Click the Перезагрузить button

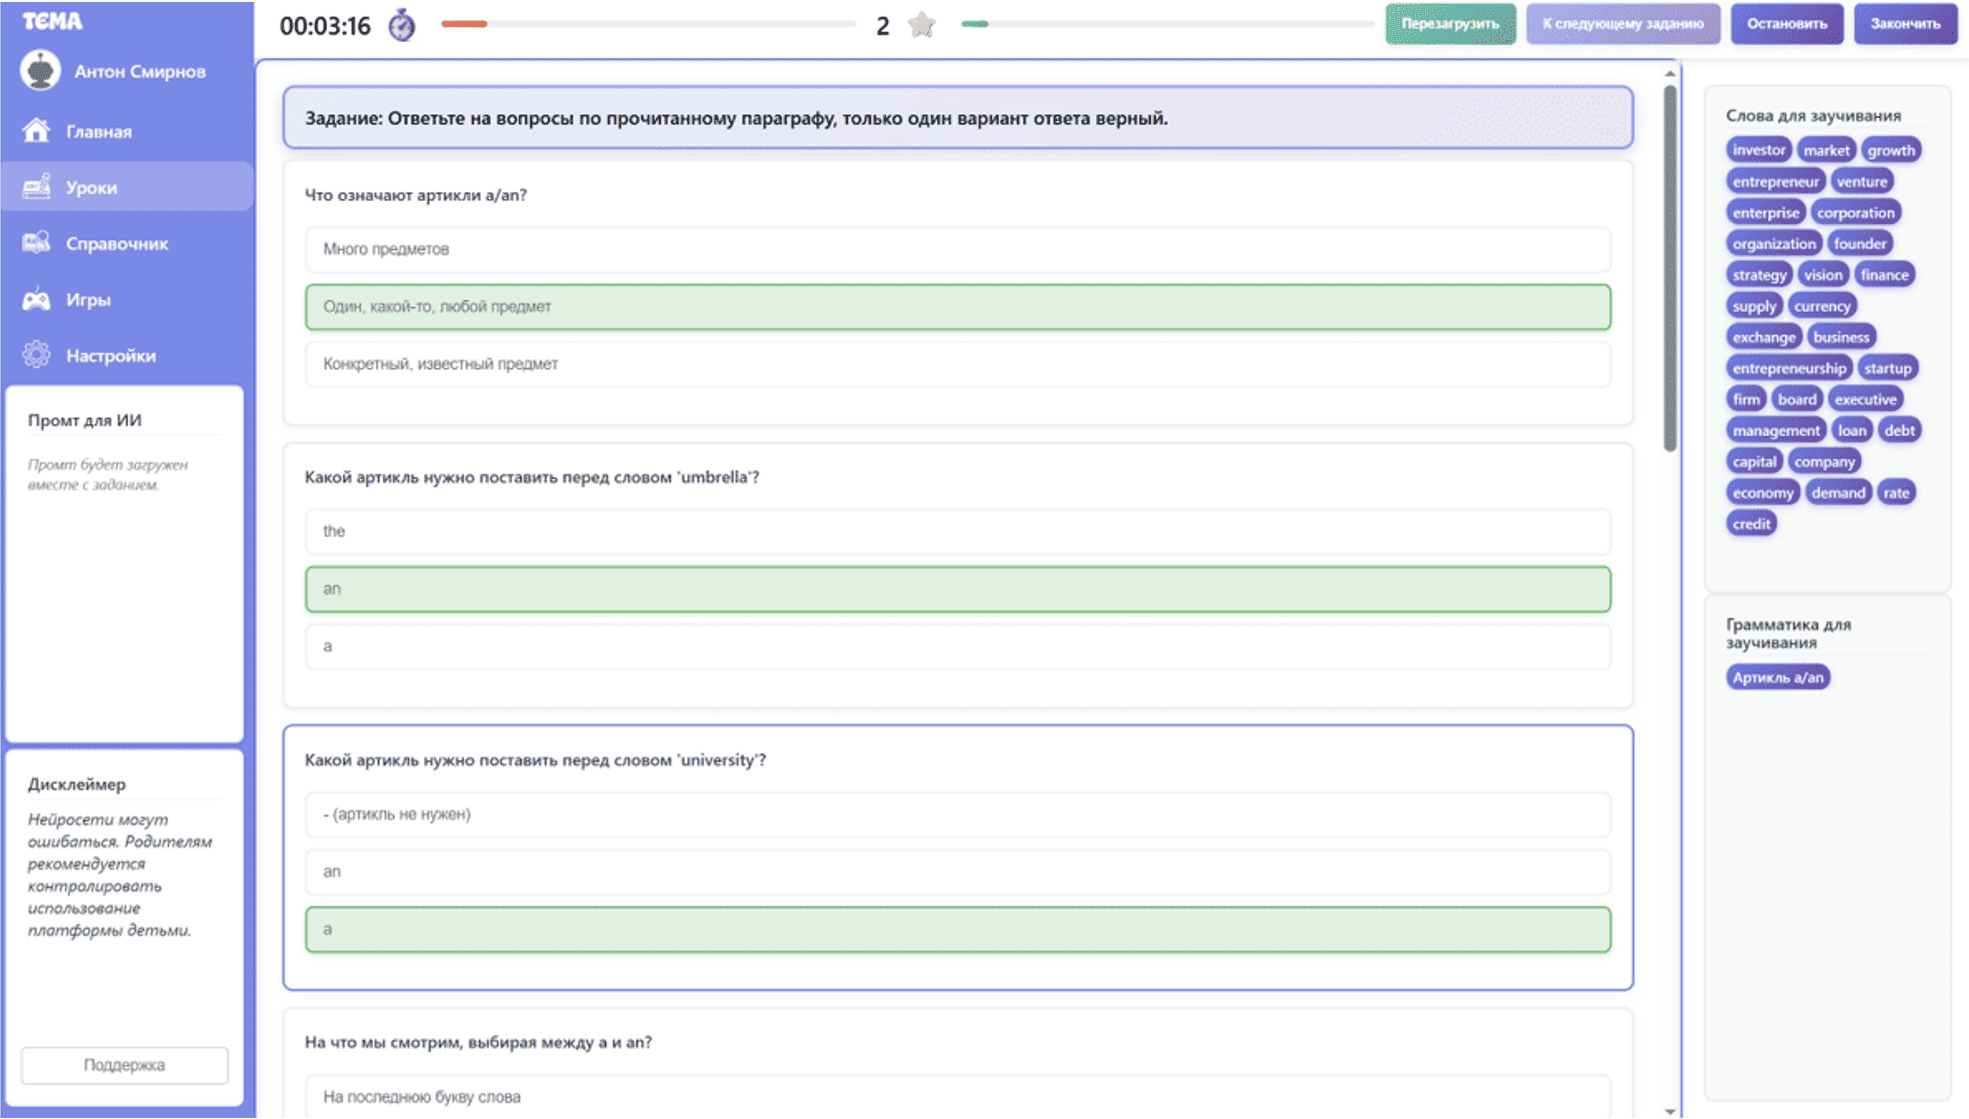[1450, 24]
